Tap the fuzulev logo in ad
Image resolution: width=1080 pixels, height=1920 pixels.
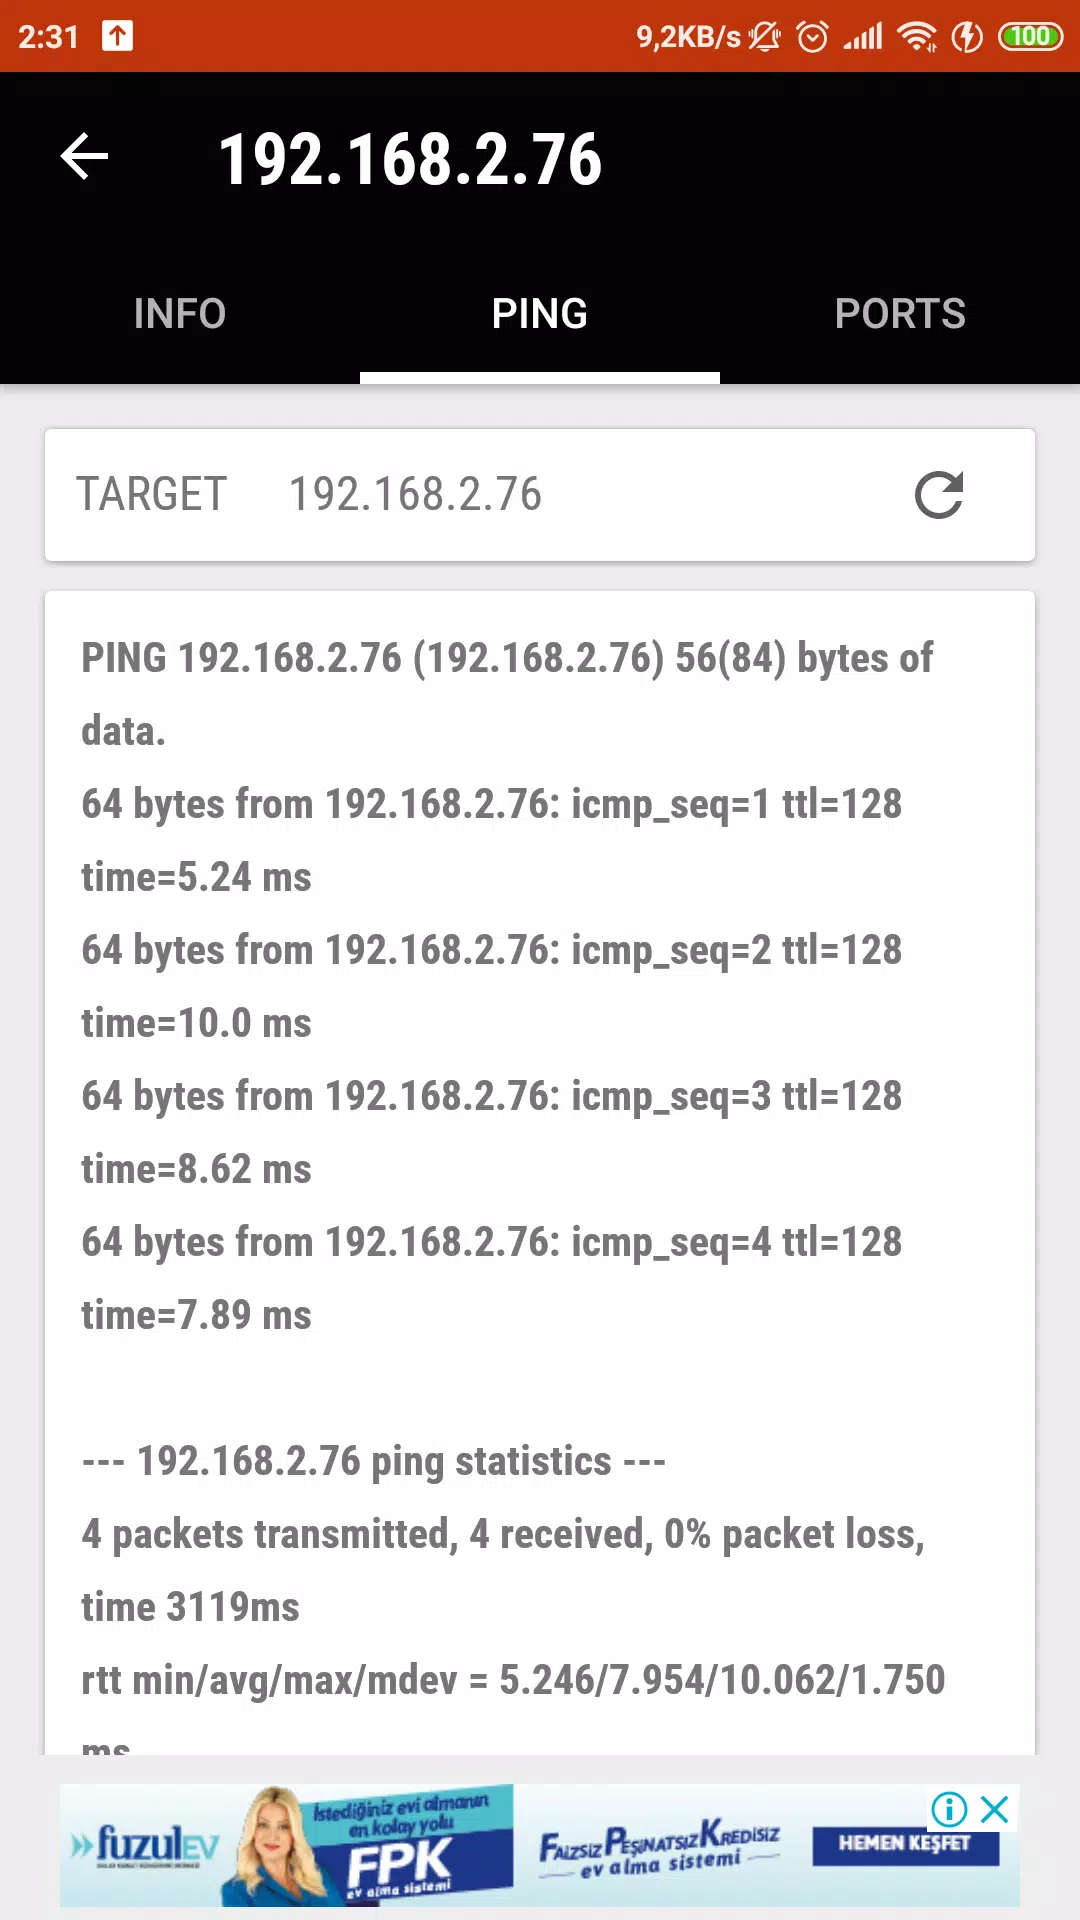tap(146, 1845)
